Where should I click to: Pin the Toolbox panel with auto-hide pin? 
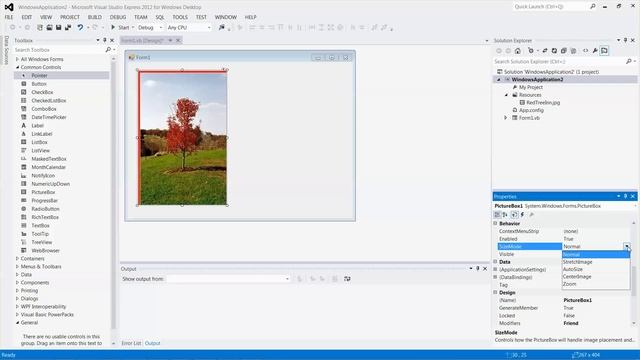tap(105, 40)
